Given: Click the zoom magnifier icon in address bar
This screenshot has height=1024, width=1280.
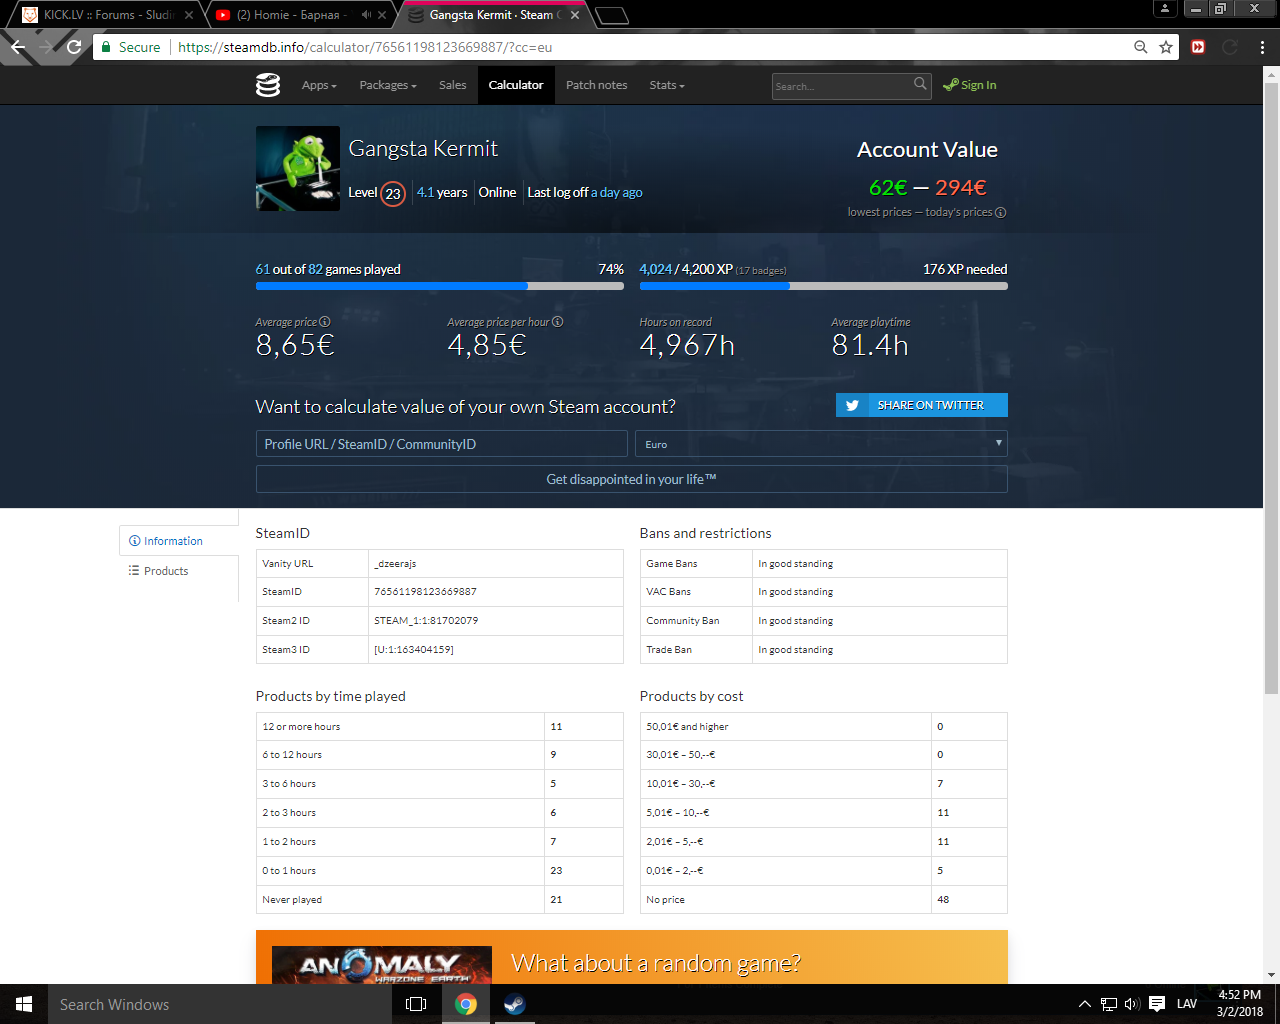Looking at the screenshot, I should pos(1141,47).
